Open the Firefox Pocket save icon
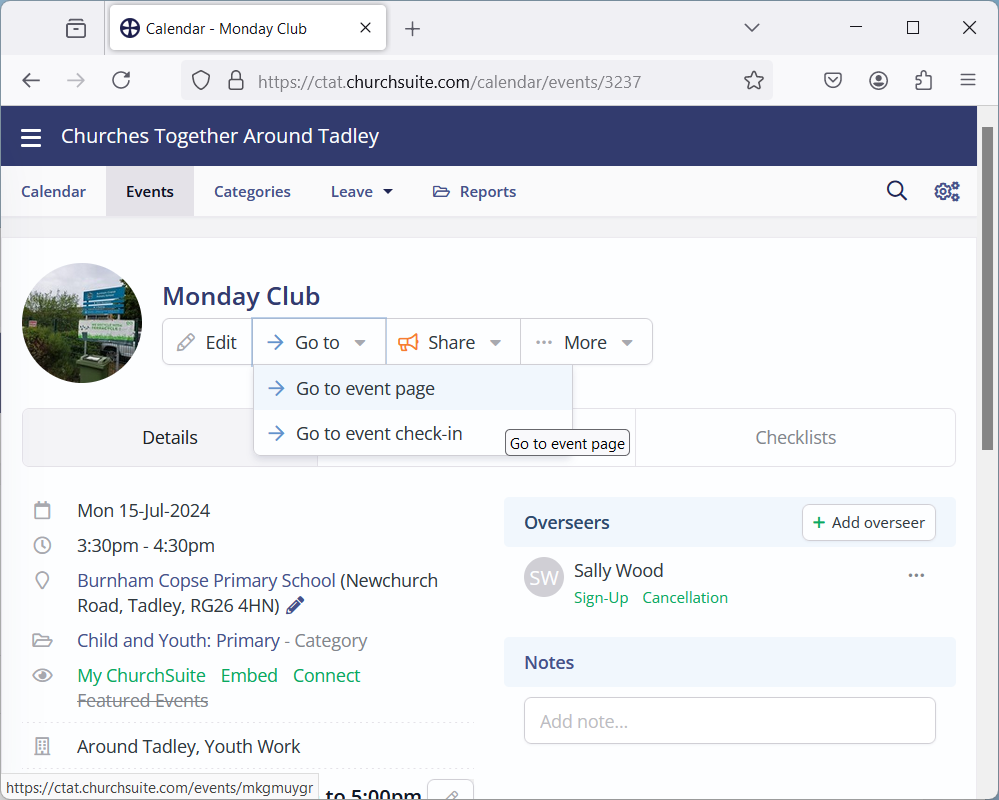The image size is (999, 800). (833, 80)
